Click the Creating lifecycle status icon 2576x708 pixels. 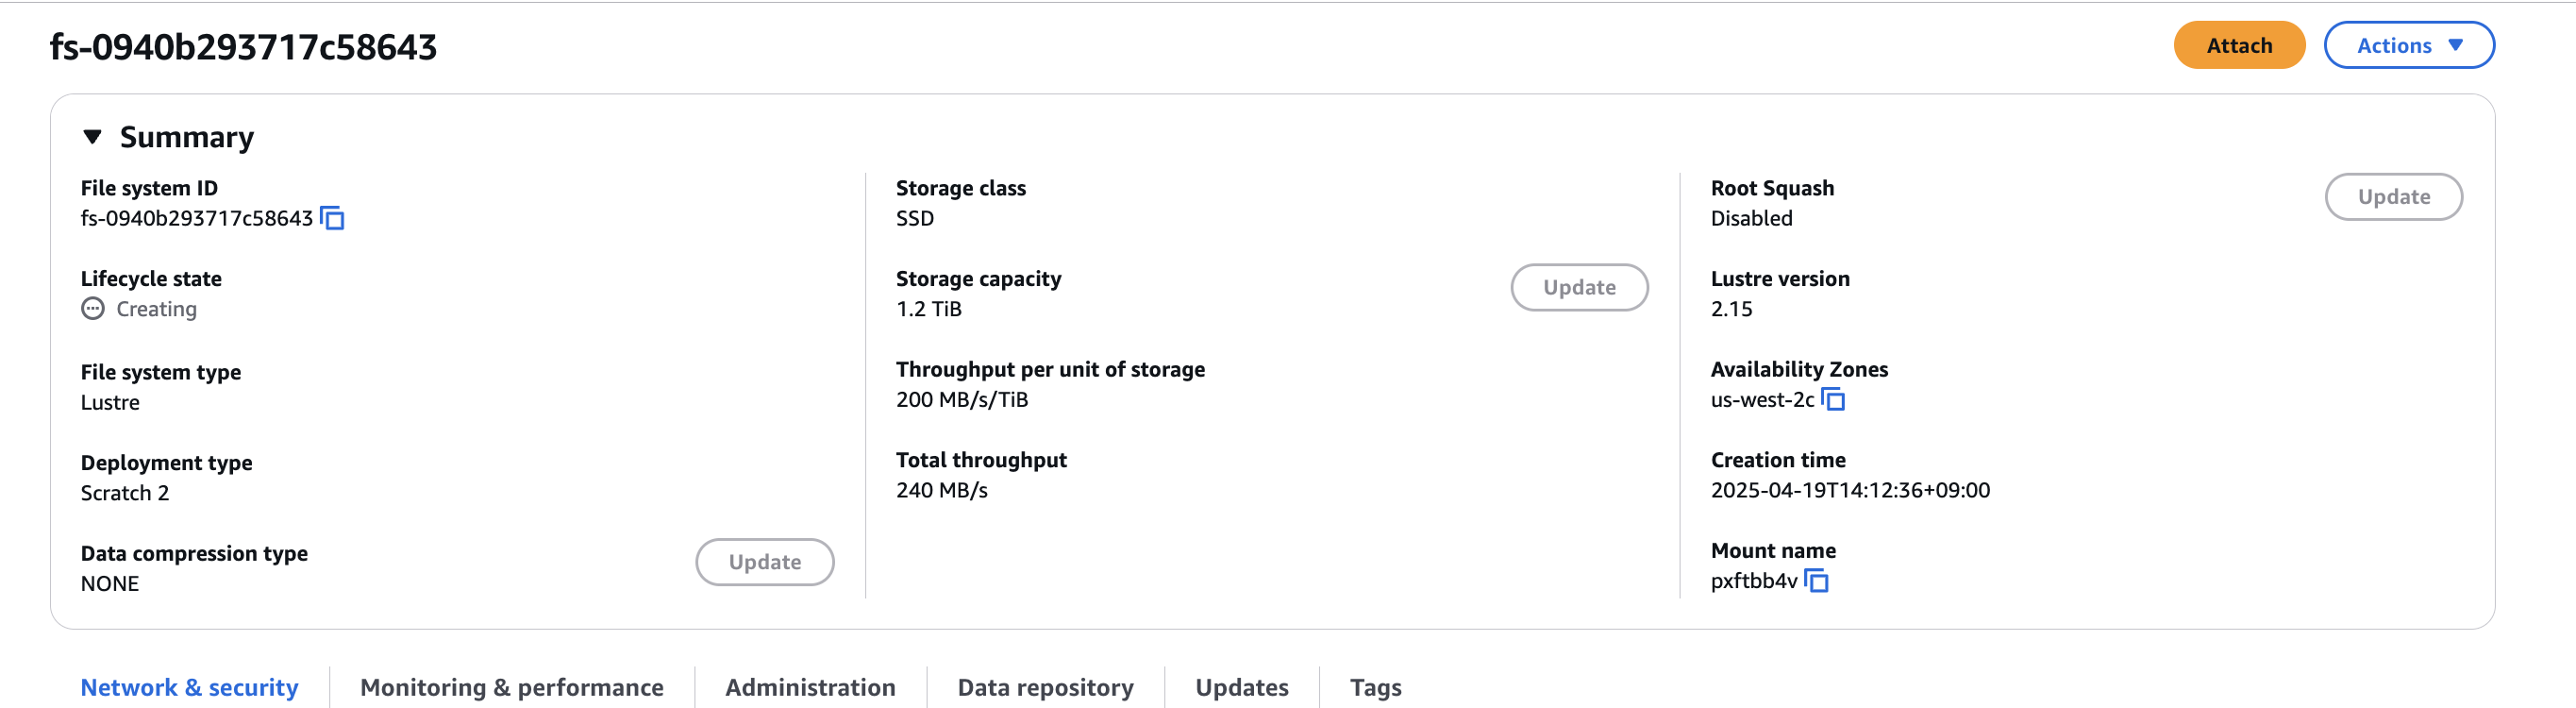[x=93, y=309]
